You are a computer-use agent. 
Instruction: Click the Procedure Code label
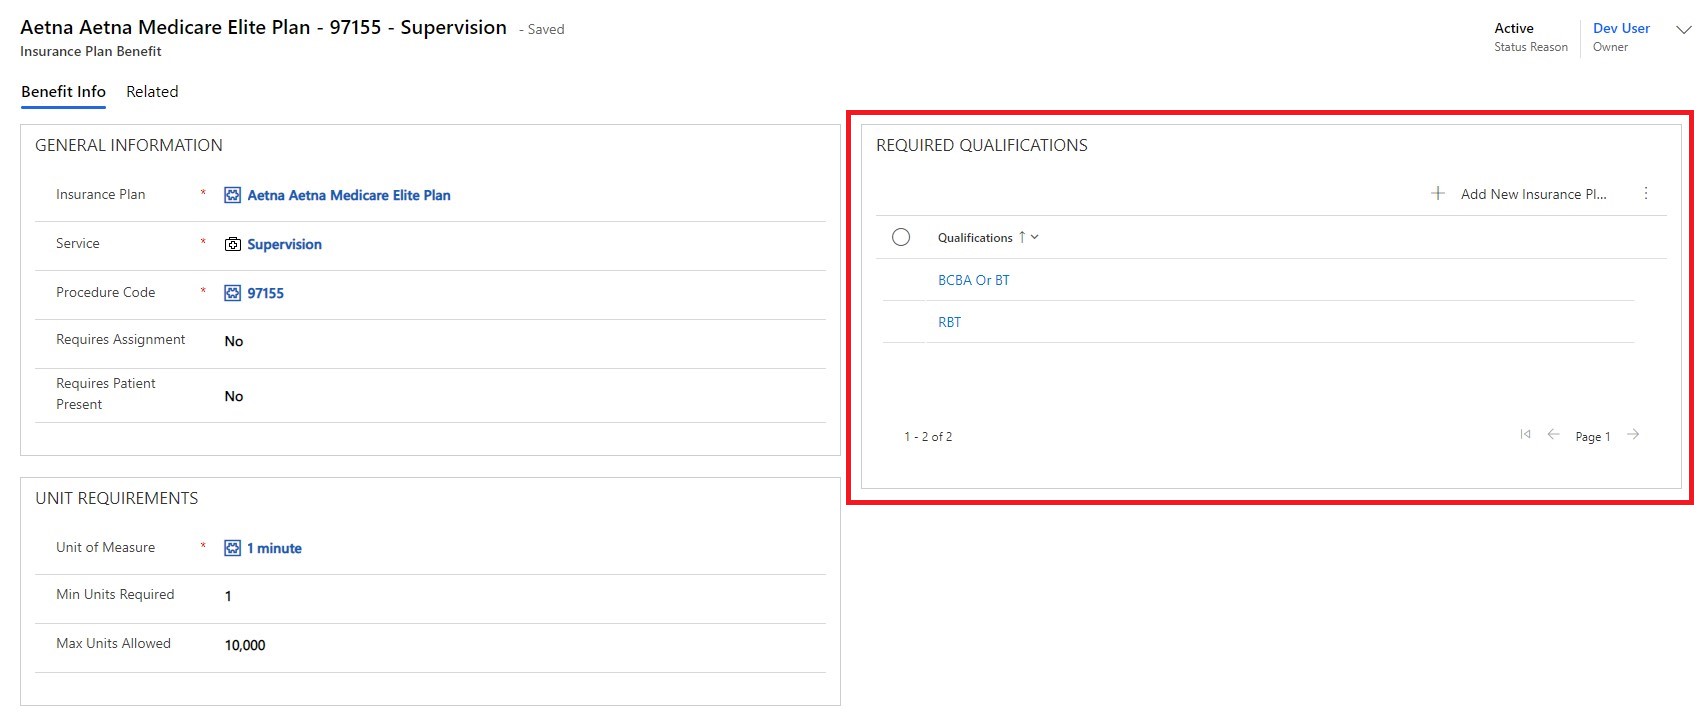(105, 292)
